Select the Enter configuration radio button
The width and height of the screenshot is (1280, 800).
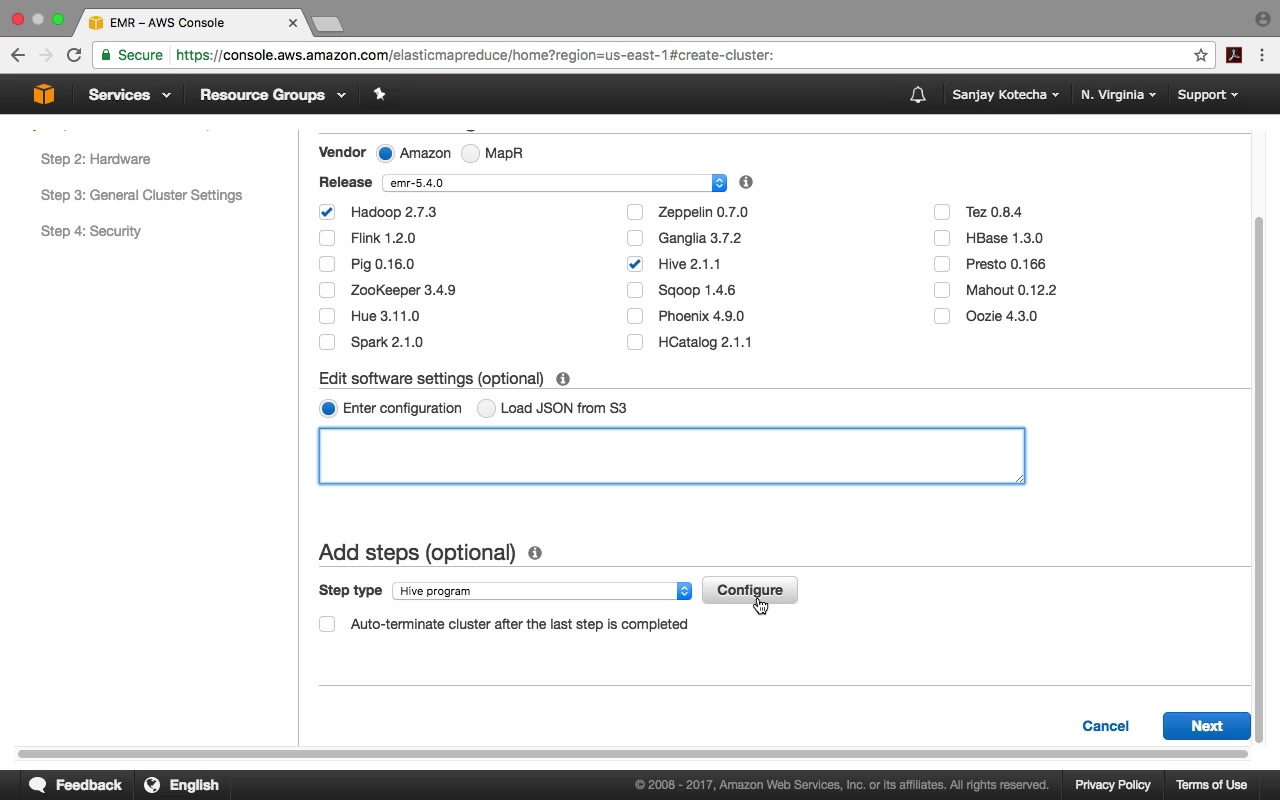coord(328,408)
